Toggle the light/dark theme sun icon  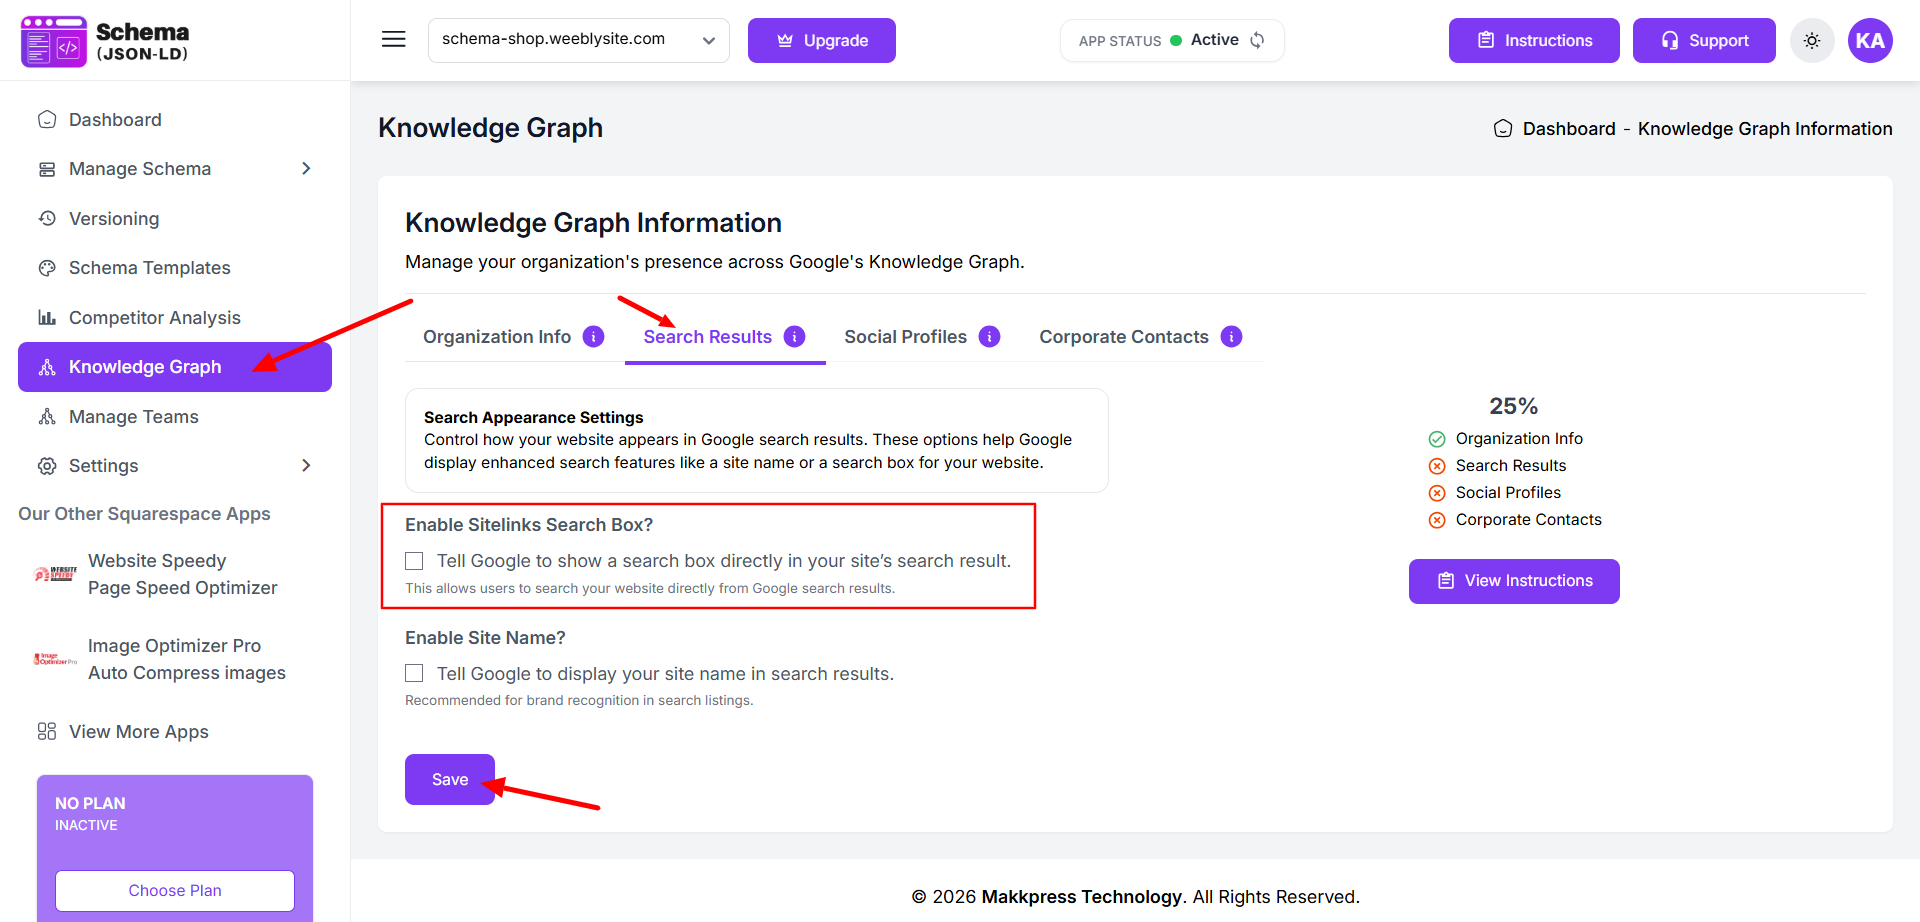coord(1811,41)
